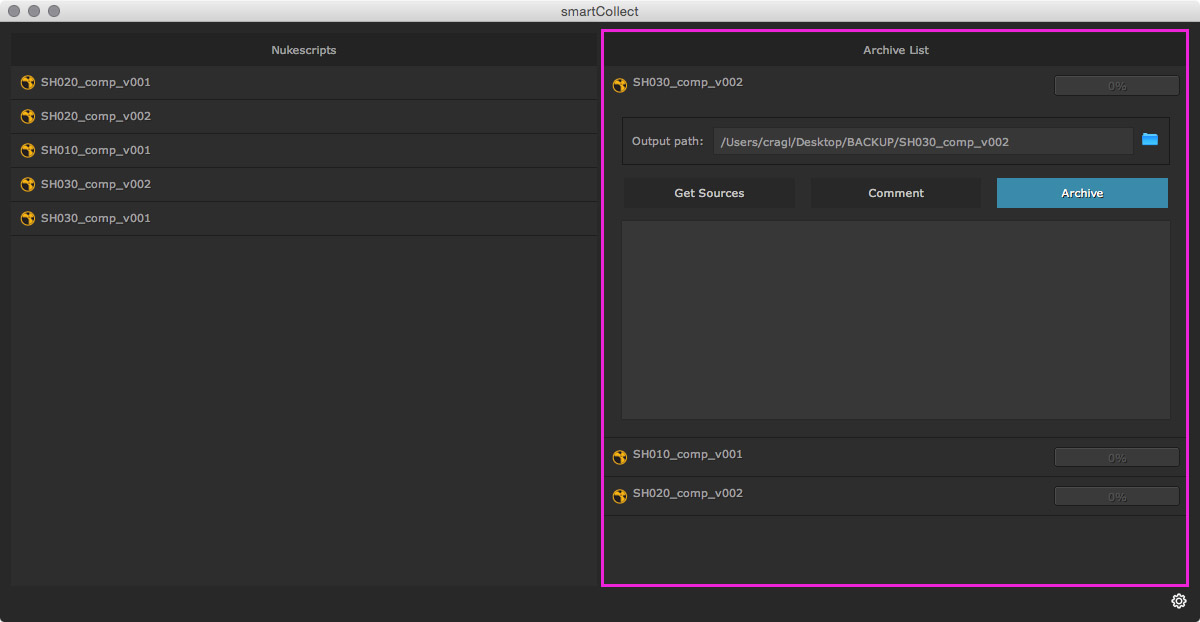The width and height of the screenshot is (1200, 622).
Task: Click the Nuke icon of SH030_comp_v002 in Archive List
Action: [x=620, y=86]
